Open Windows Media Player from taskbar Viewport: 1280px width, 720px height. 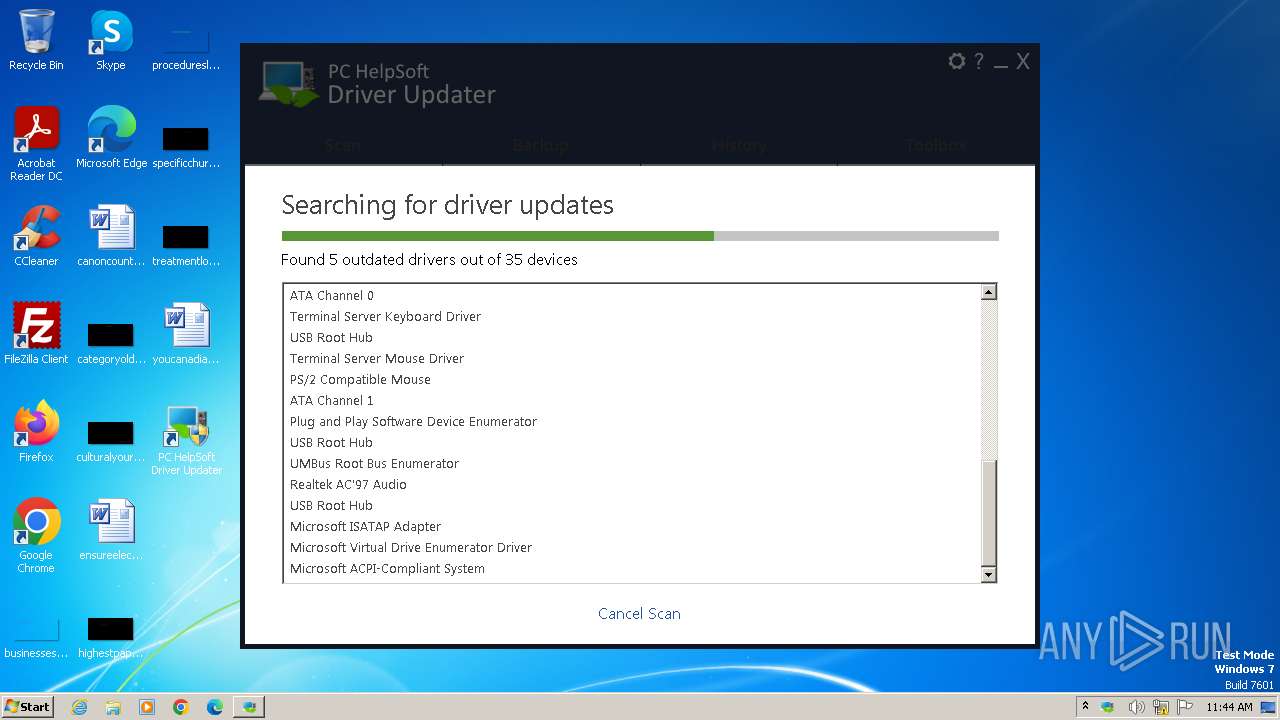147,707
